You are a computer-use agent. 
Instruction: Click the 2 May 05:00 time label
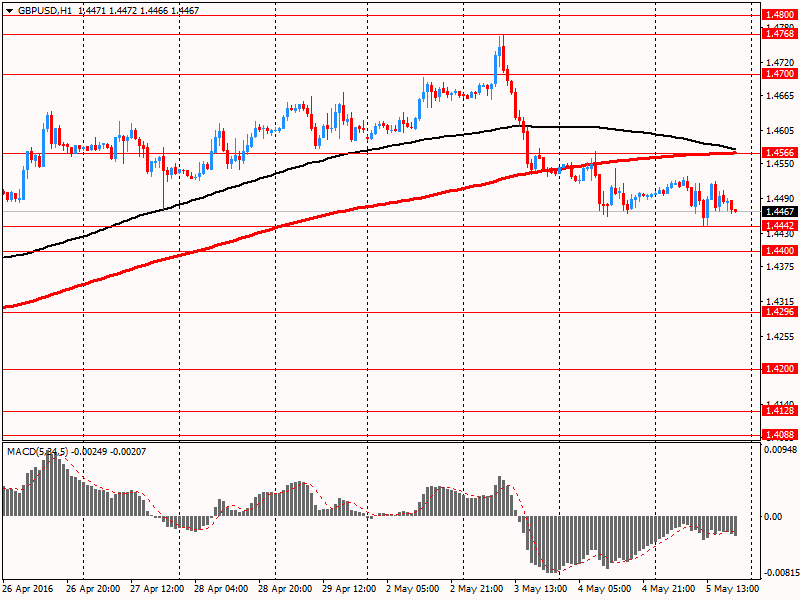[x=413, y=589]
